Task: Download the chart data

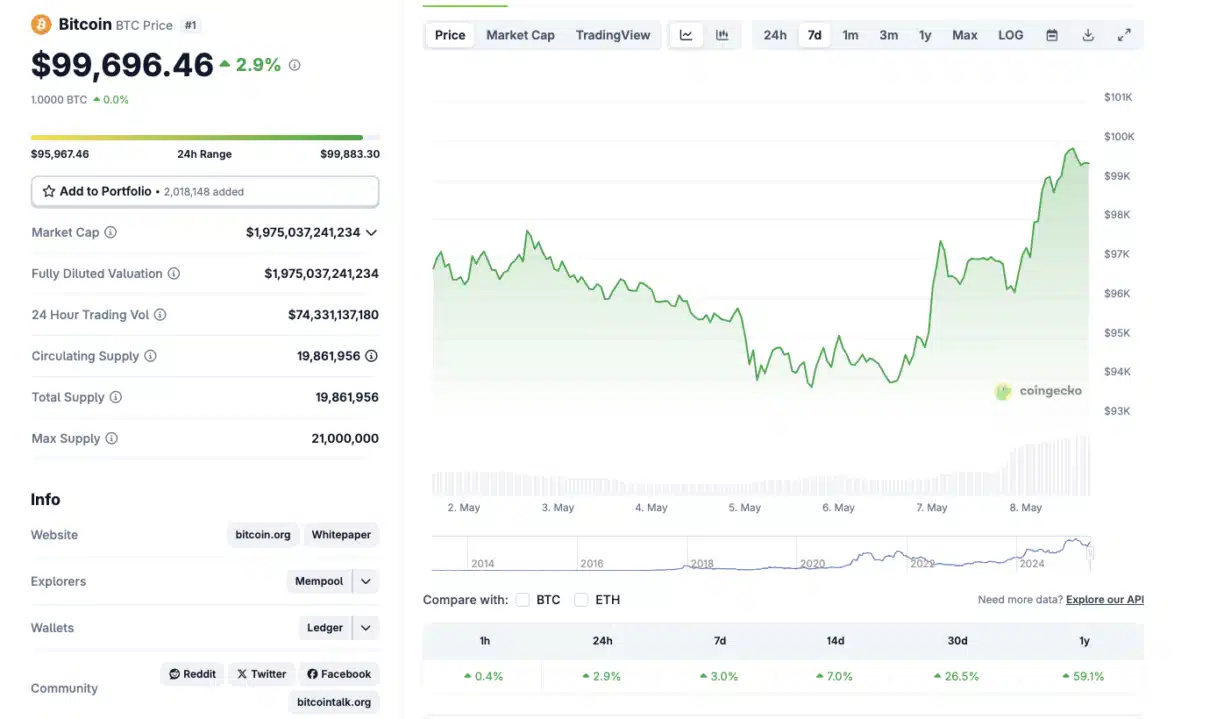Action: pyautogui.click(x=1088, y=34)
